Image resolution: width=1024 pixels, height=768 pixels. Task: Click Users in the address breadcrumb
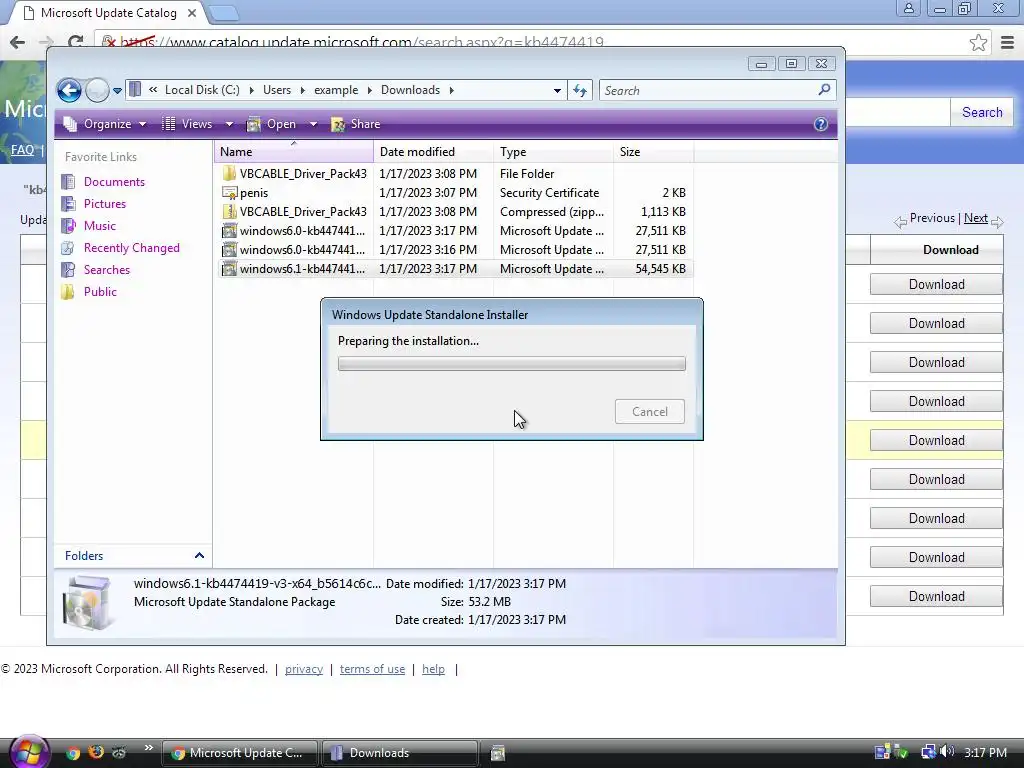[277, 90]
